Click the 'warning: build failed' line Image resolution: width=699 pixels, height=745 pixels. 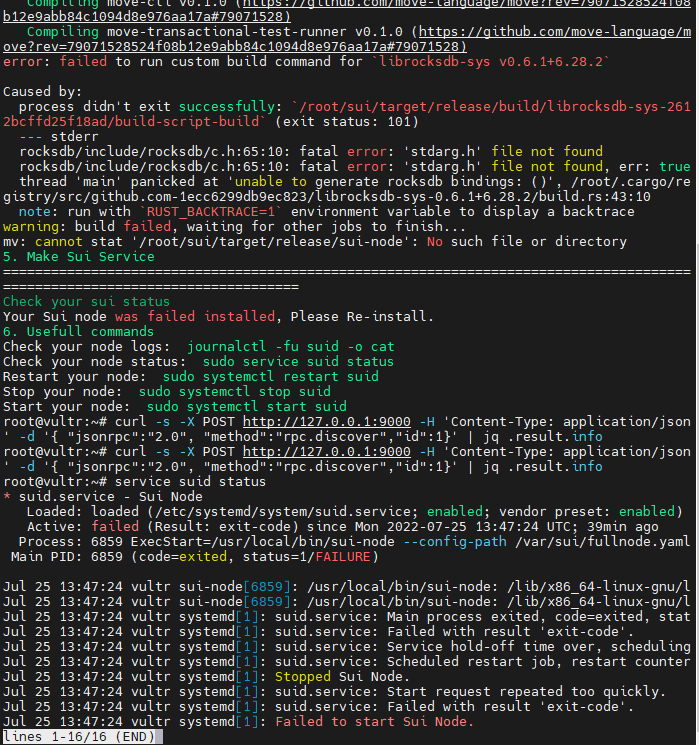tap(234, 227)
